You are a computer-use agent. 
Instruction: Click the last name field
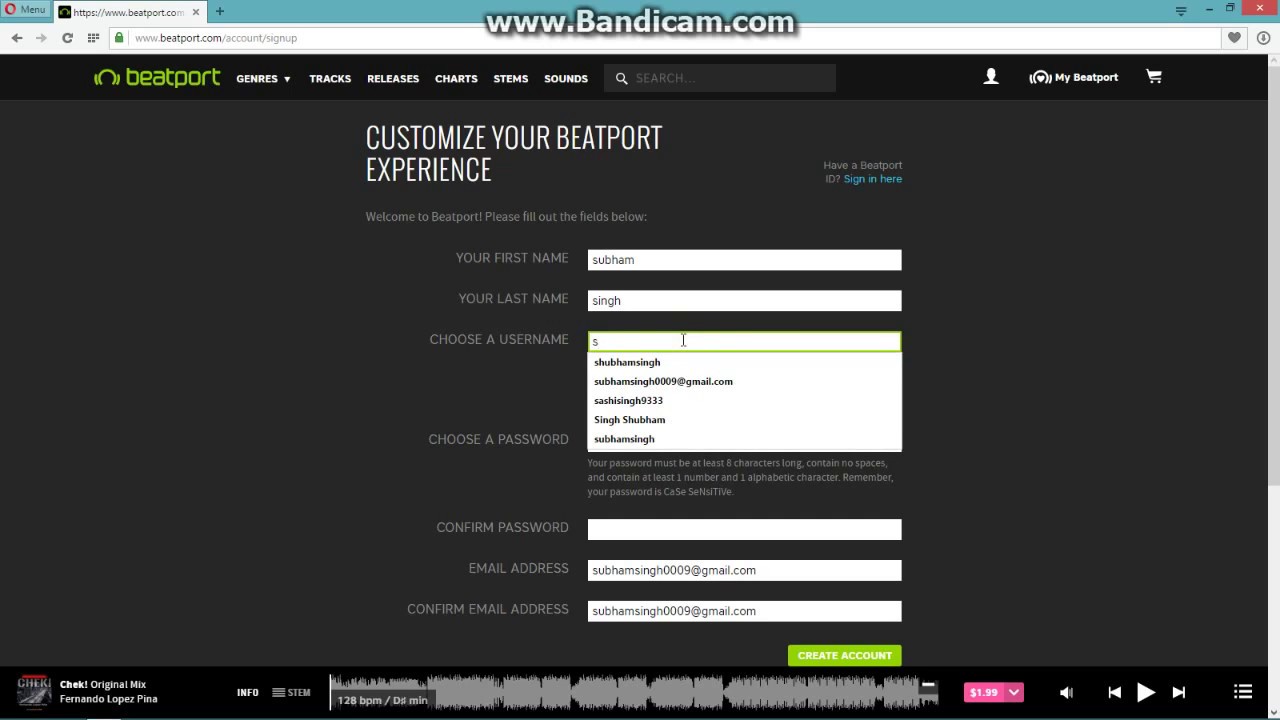point(744,301)
